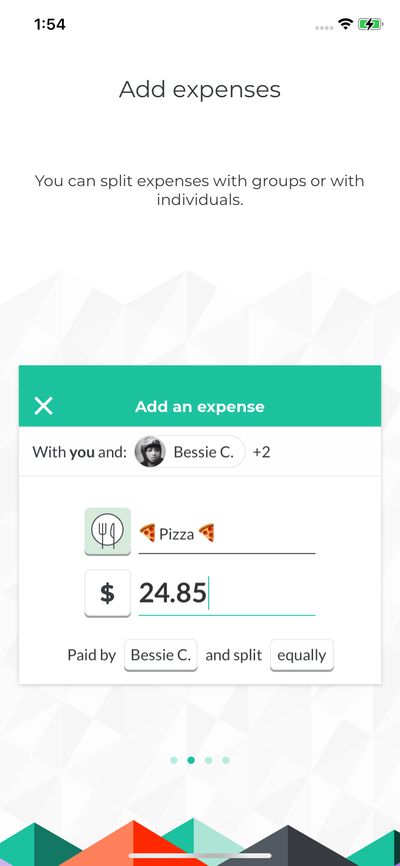This screenshot has width=400, height=866.
Task: Jump to the third page dot
Action: click(208, 760)
